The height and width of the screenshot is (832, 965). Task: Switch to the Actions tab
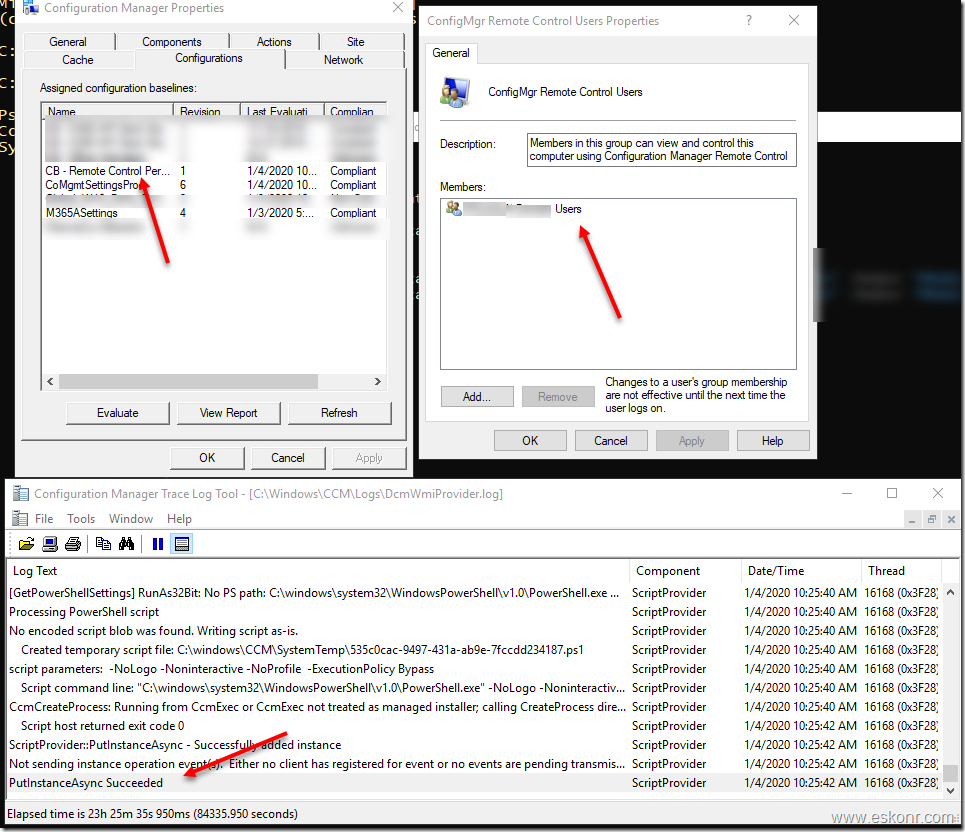pos(274,42)
